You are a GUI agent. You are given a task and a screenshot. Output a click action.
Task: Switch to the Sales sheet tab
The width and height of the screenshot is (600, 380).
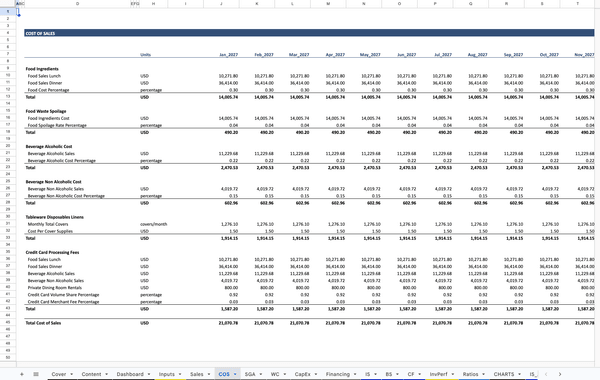(197, 374)
